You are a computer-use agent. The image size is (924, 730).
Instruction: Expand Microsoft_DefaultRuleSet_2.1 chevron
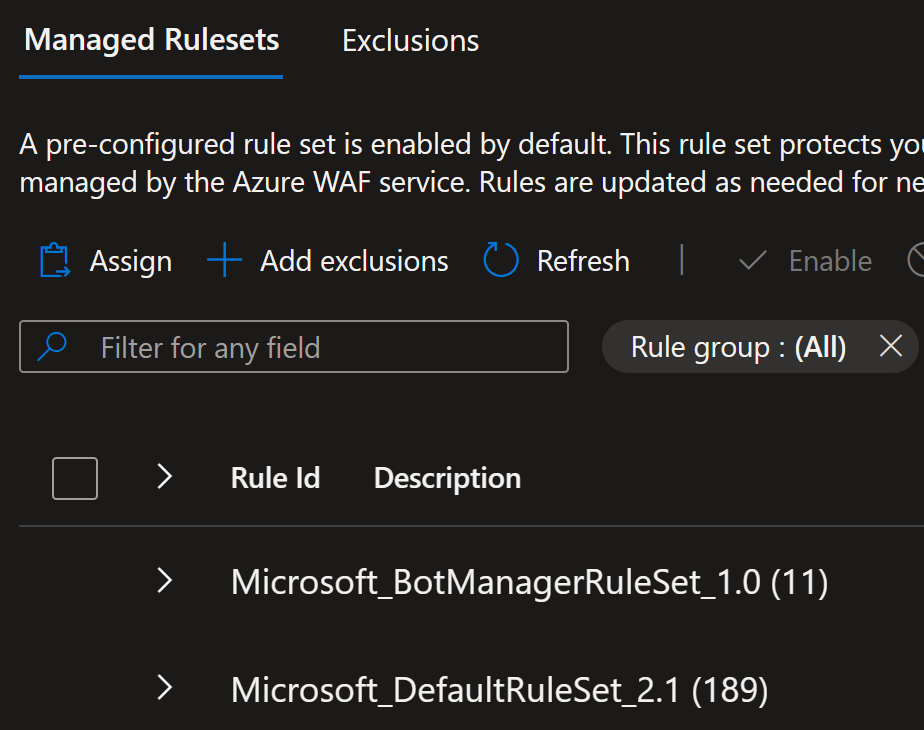pos(165,688)
